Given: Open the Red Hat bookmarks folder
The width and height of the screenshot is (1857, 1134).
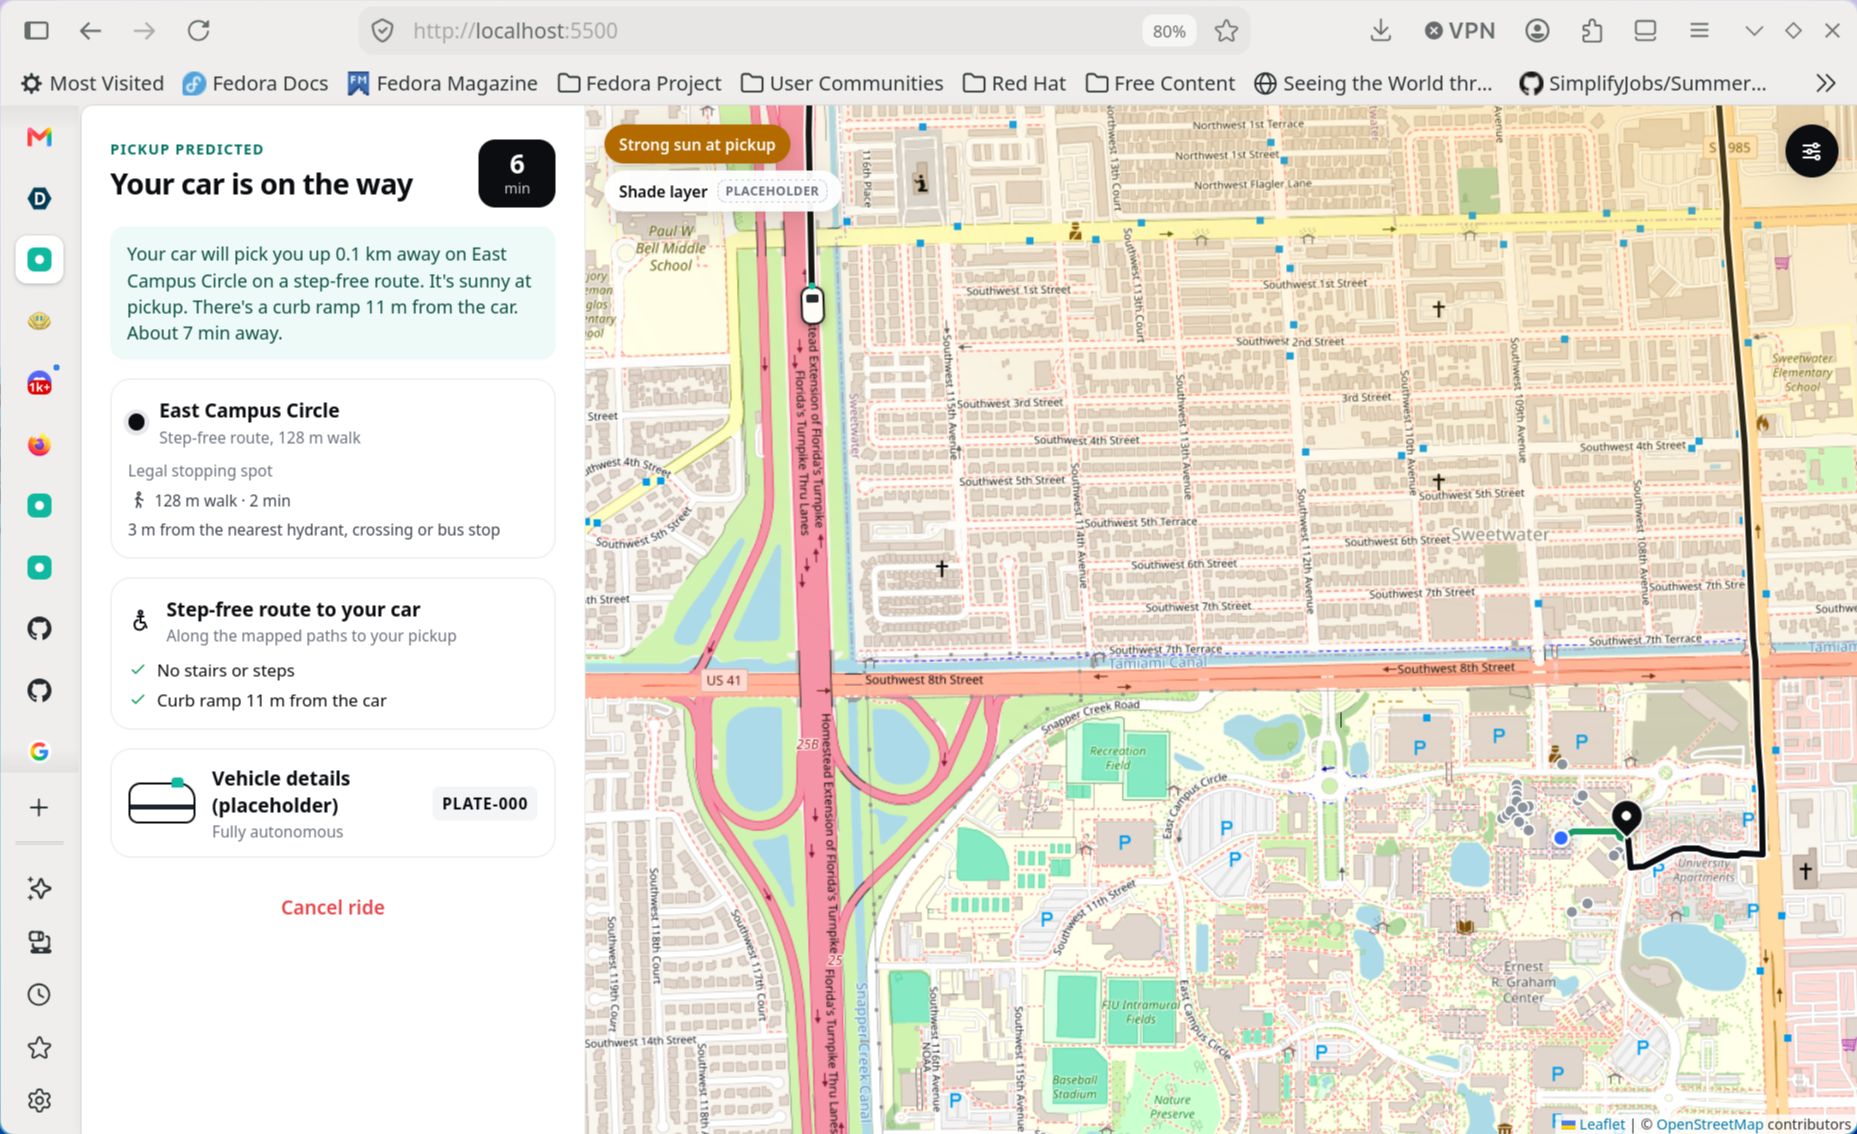Looking at the screenshot, I should (x=1014, y=83).
